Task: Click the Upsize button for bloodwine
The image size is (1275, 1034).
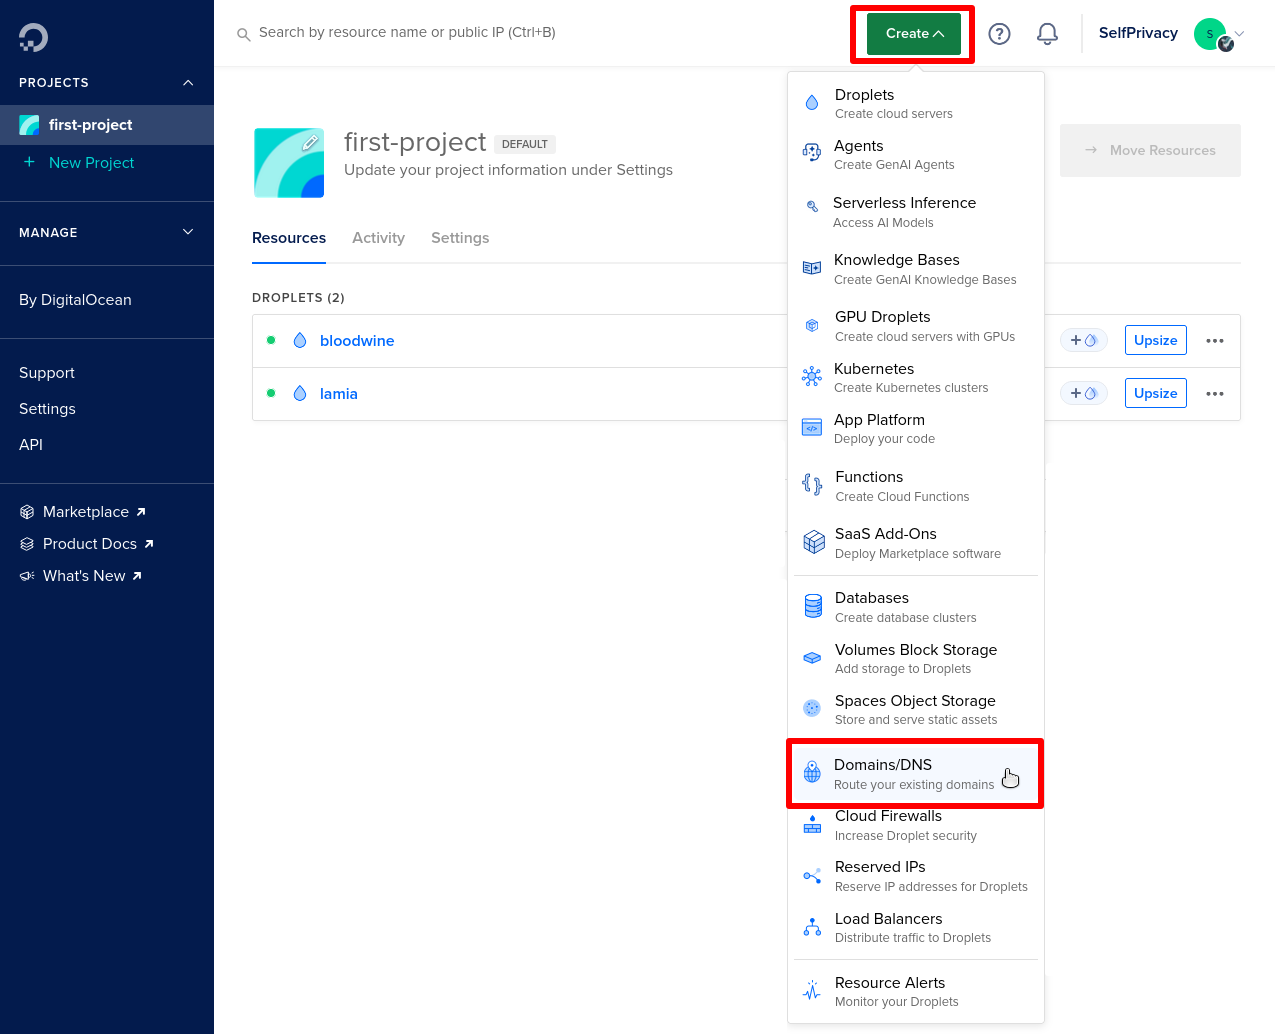Action: 1156,341
